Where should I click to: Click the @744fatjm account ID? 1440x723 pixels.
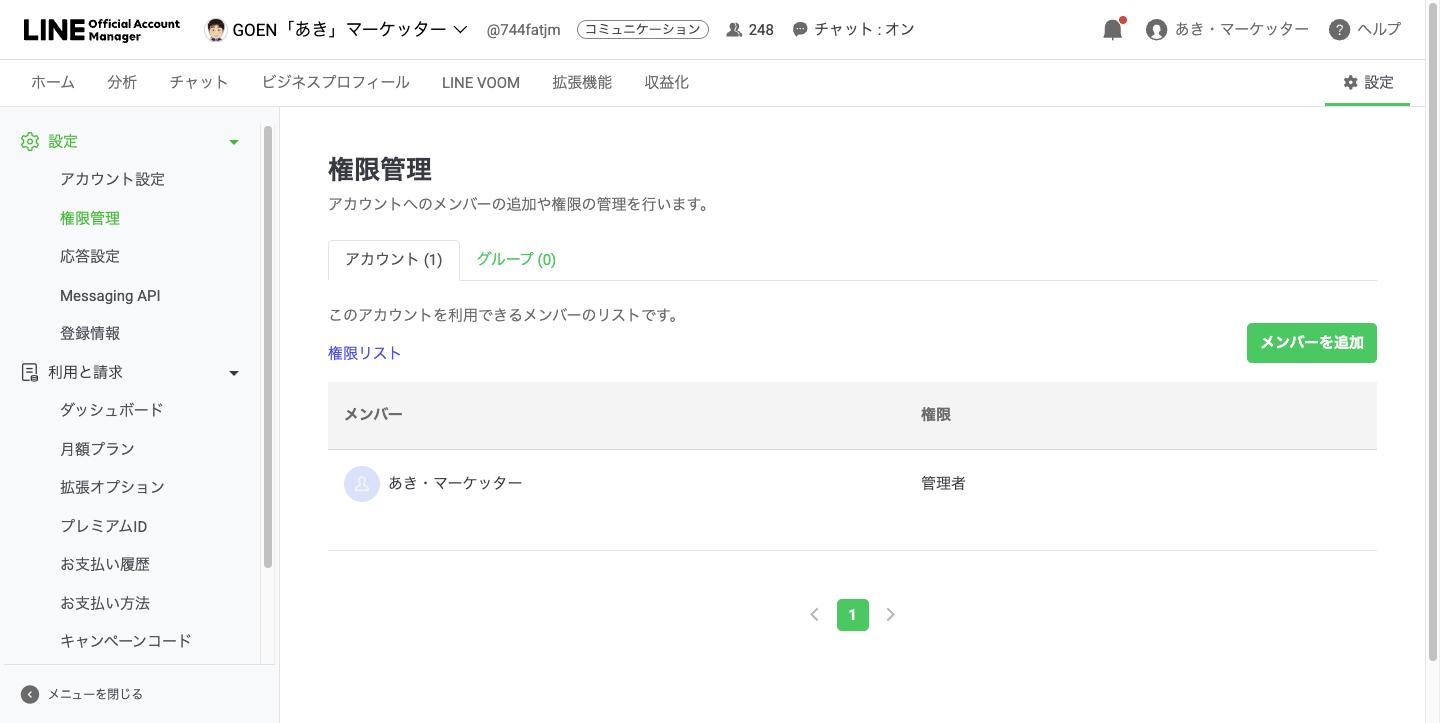click(523, 30)
